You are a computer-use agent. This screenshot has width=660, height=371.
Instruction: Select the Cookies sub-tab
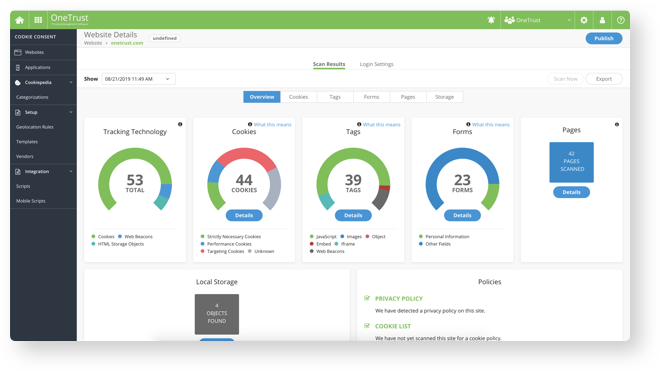click(298, 97)
